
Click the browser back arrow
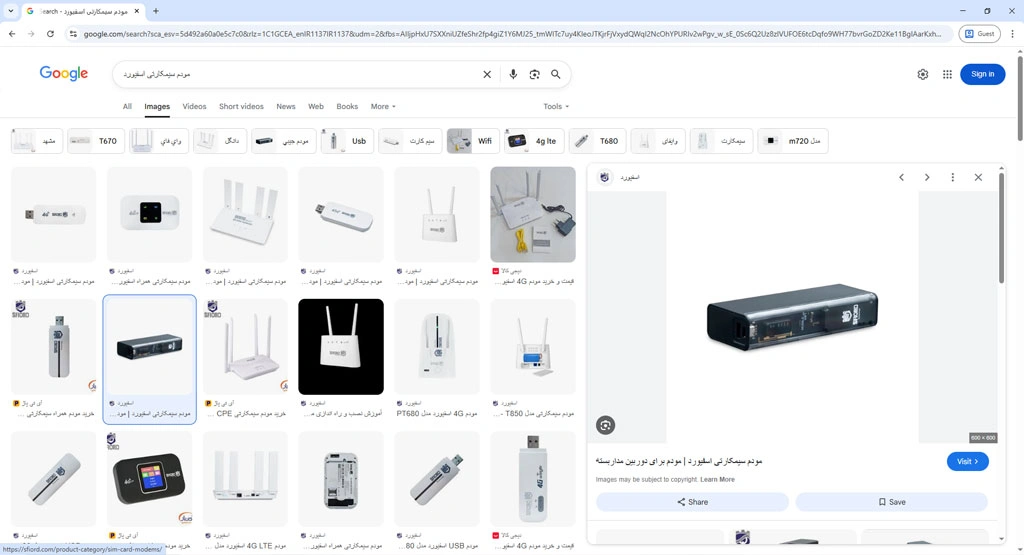[12, 33]
